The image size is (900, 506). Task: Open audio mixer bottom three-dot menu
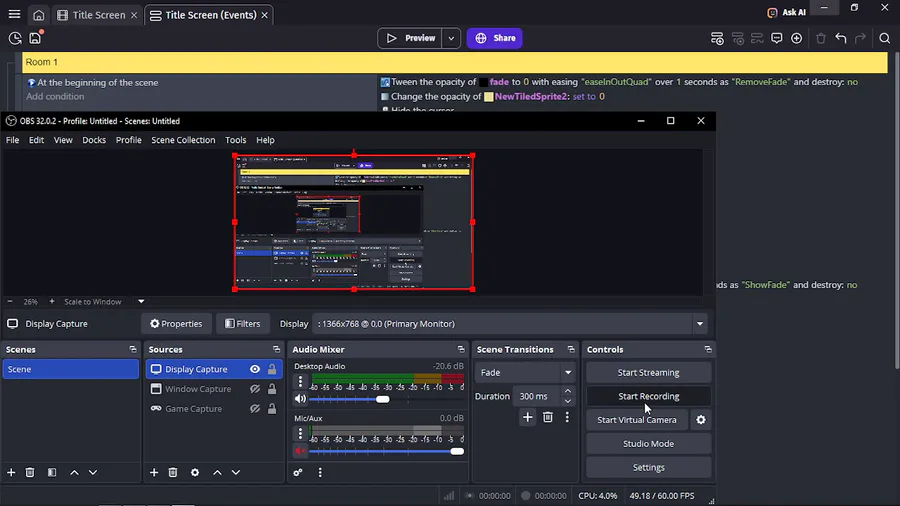[x=320, y=472]
